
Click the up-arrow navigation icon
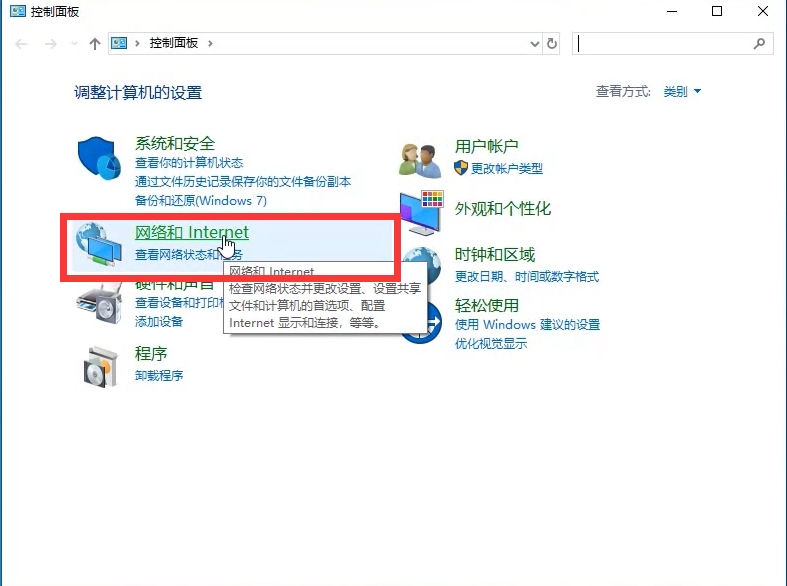(x=95, y=44)
